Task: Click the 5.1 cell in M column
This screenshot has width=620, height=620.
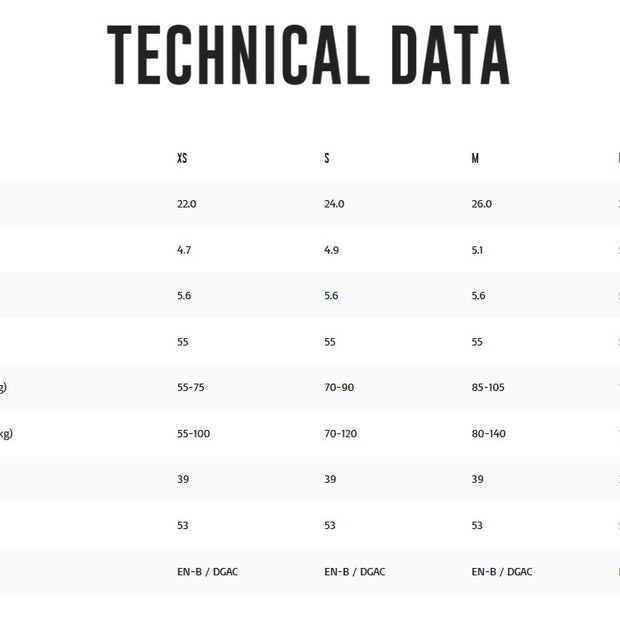Action: pos(478,250)
